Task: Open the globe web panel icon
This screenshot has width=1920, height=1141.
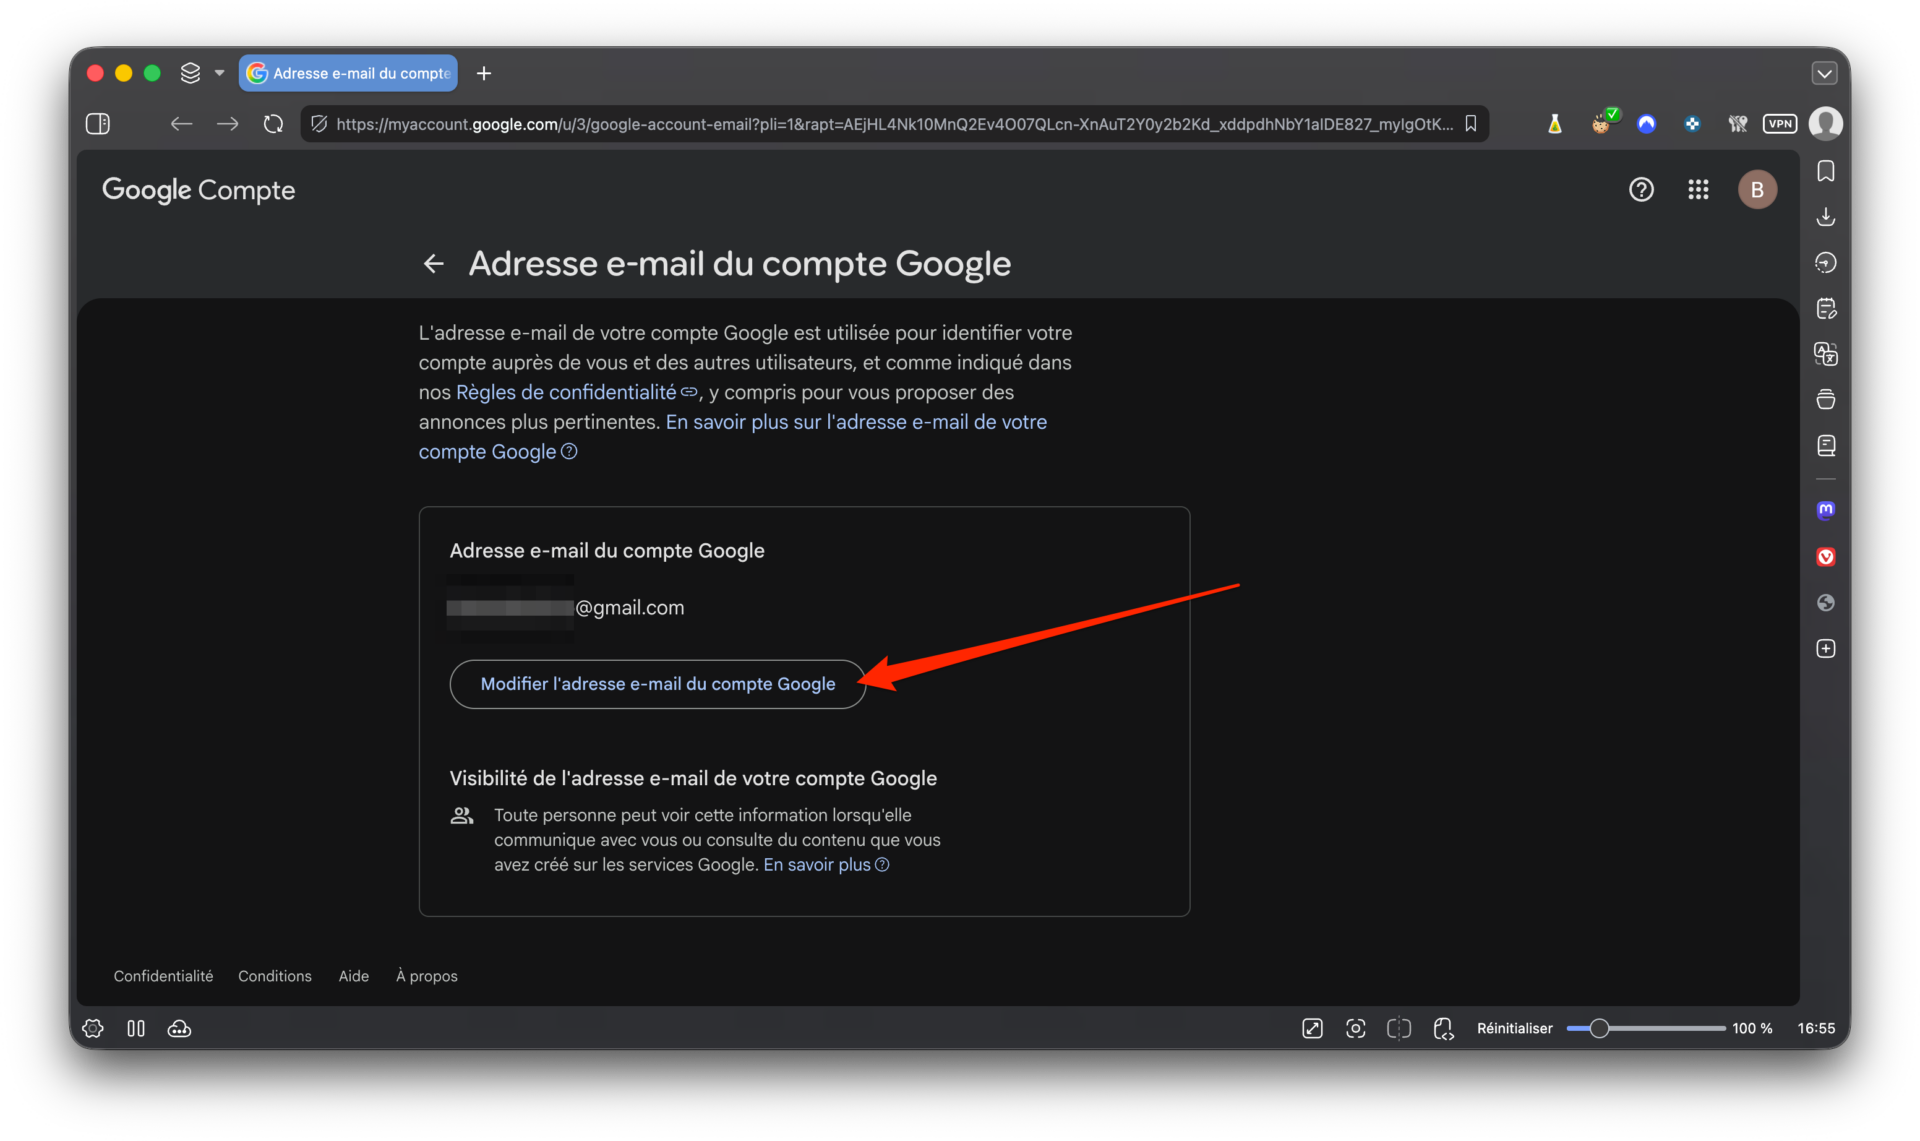Action: point(1825,603)
